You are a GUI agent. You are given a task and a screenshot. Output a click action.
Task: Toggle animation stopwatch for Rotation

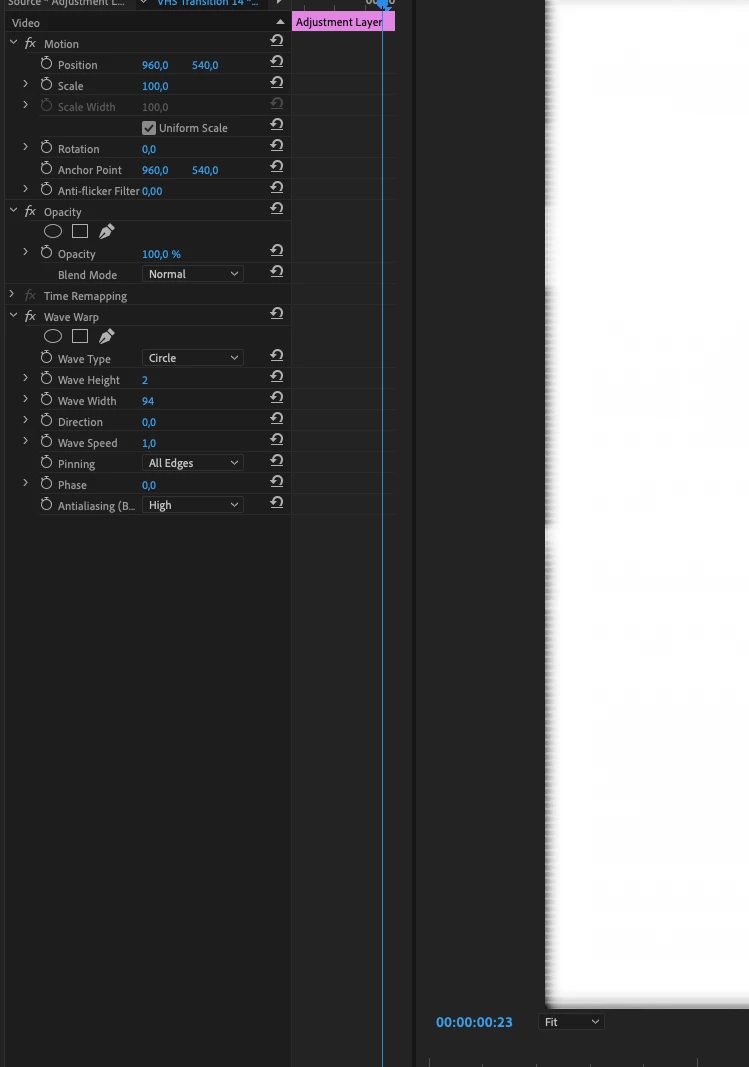46,148
